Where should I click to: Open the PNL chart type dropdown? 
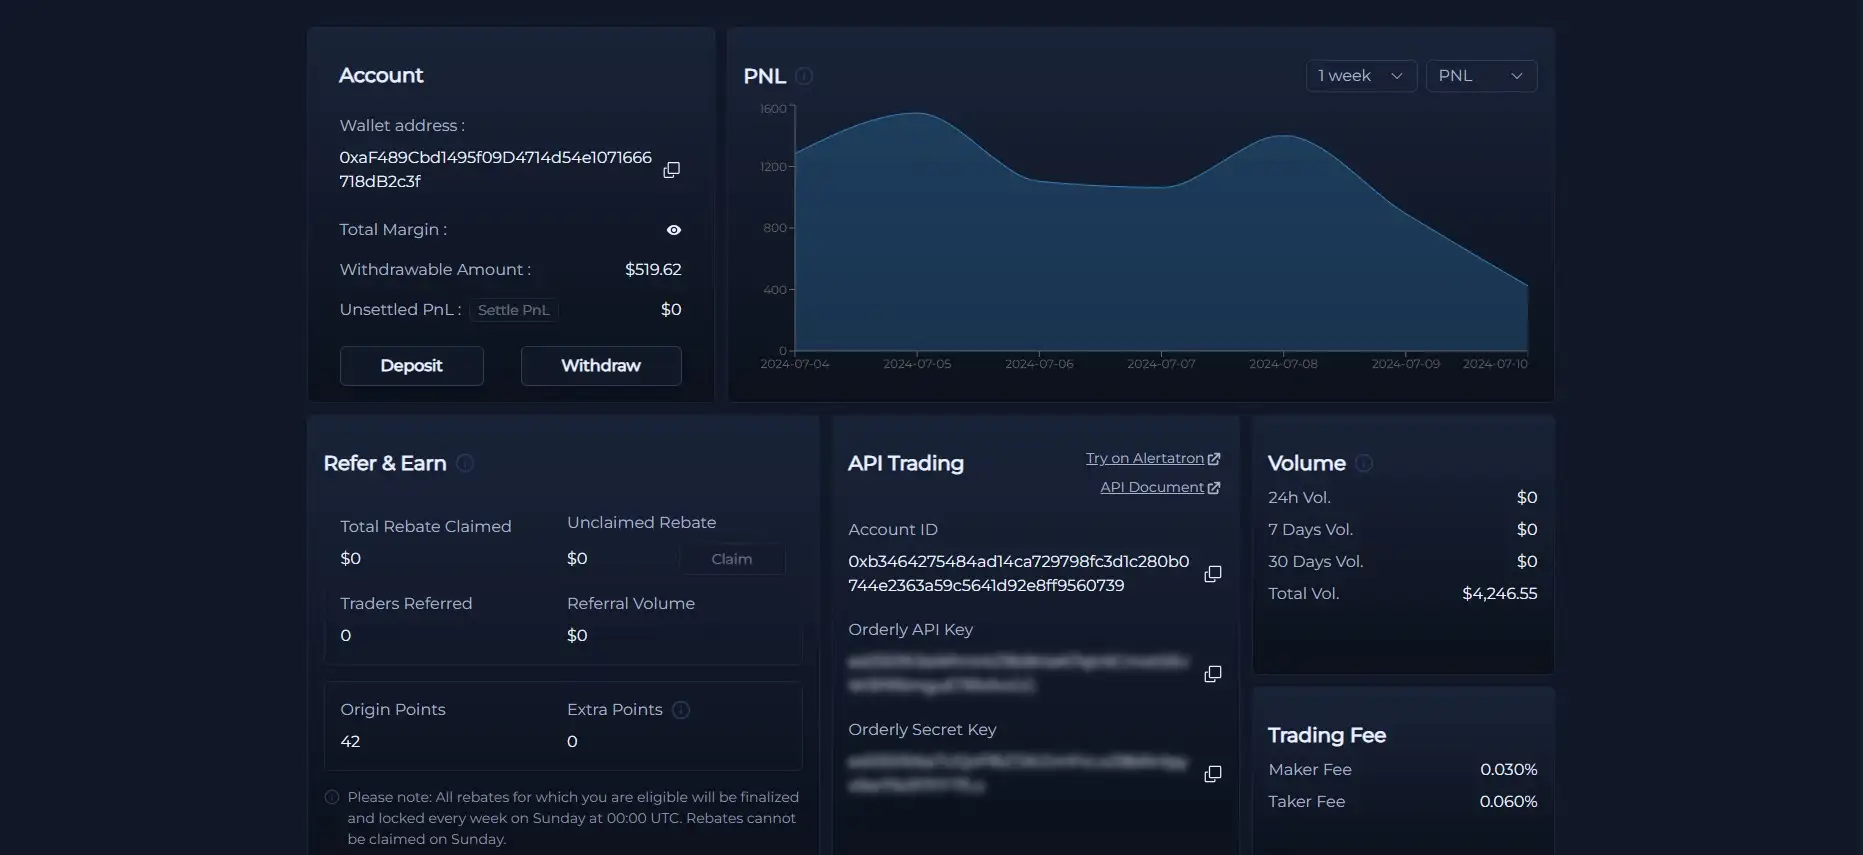(x=1480, y=76)
